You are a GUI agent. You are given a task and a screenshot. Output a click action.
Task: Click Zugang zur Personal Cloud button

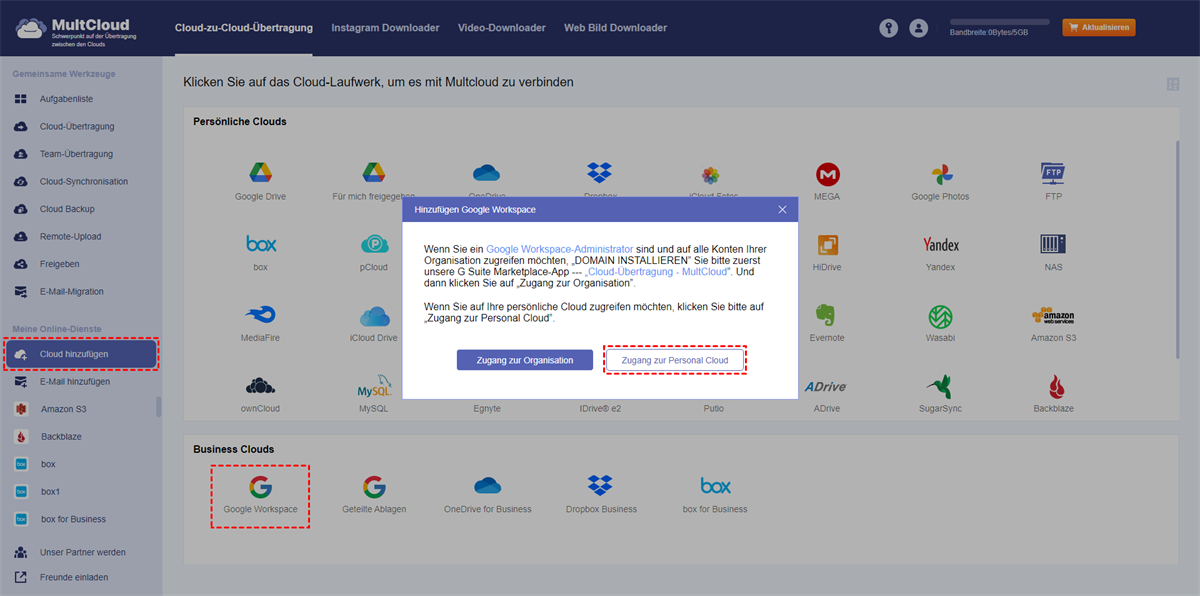point(675,360)
